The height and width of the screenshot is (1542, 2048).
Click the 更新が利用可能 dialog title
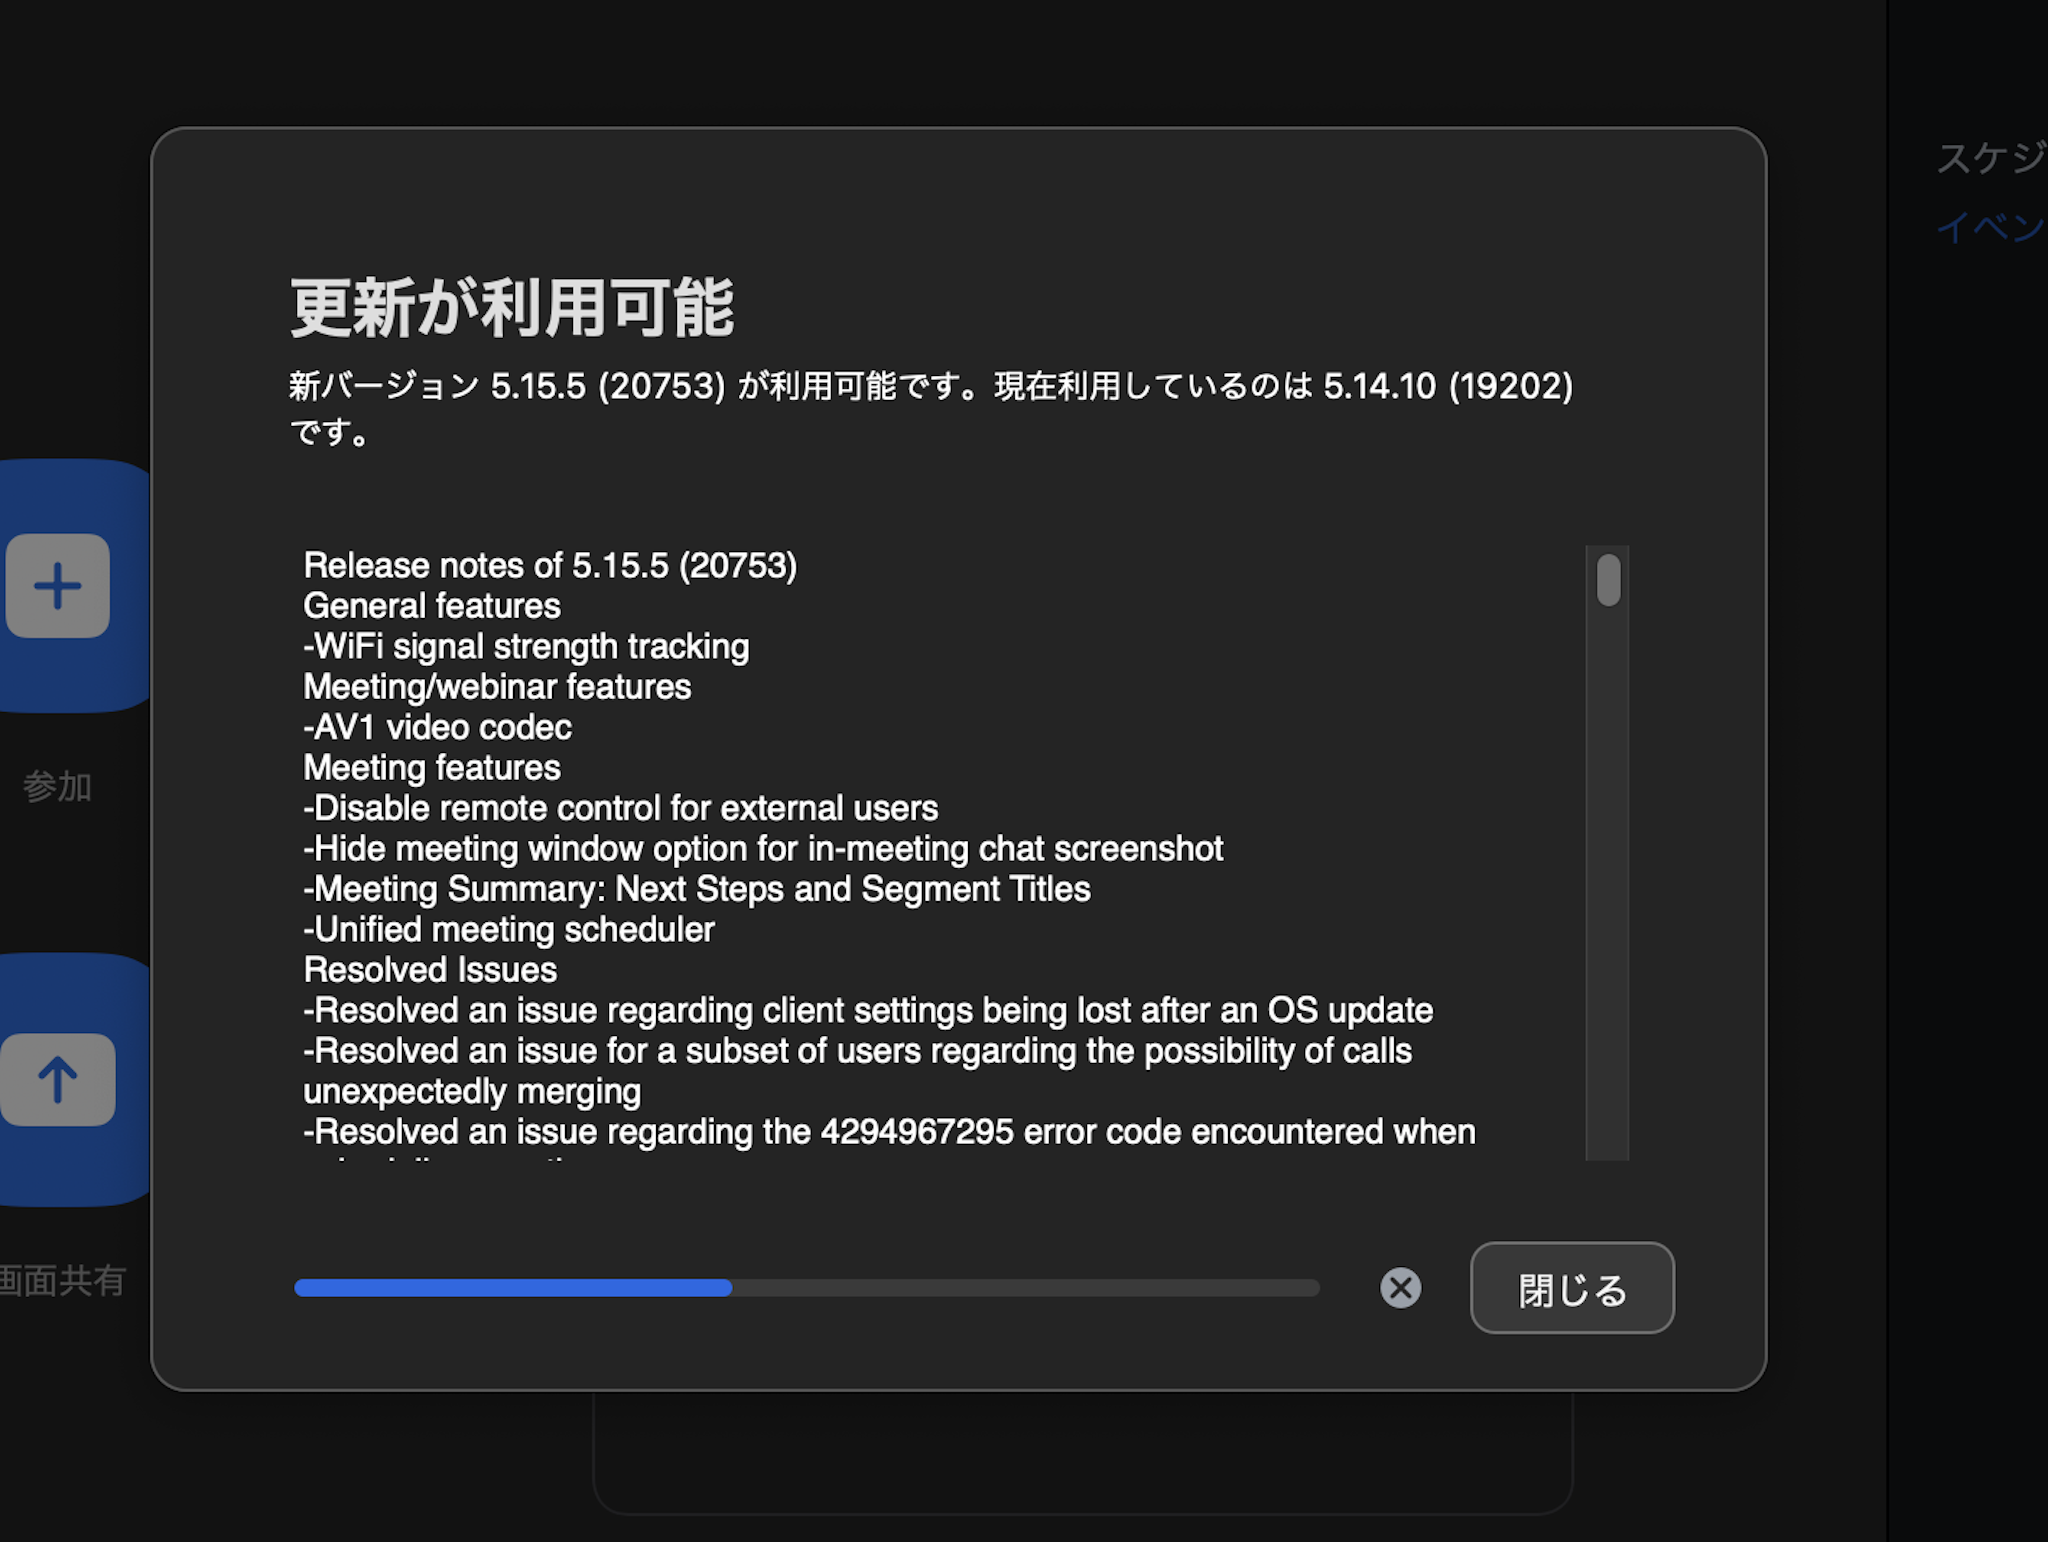(512, 308)
